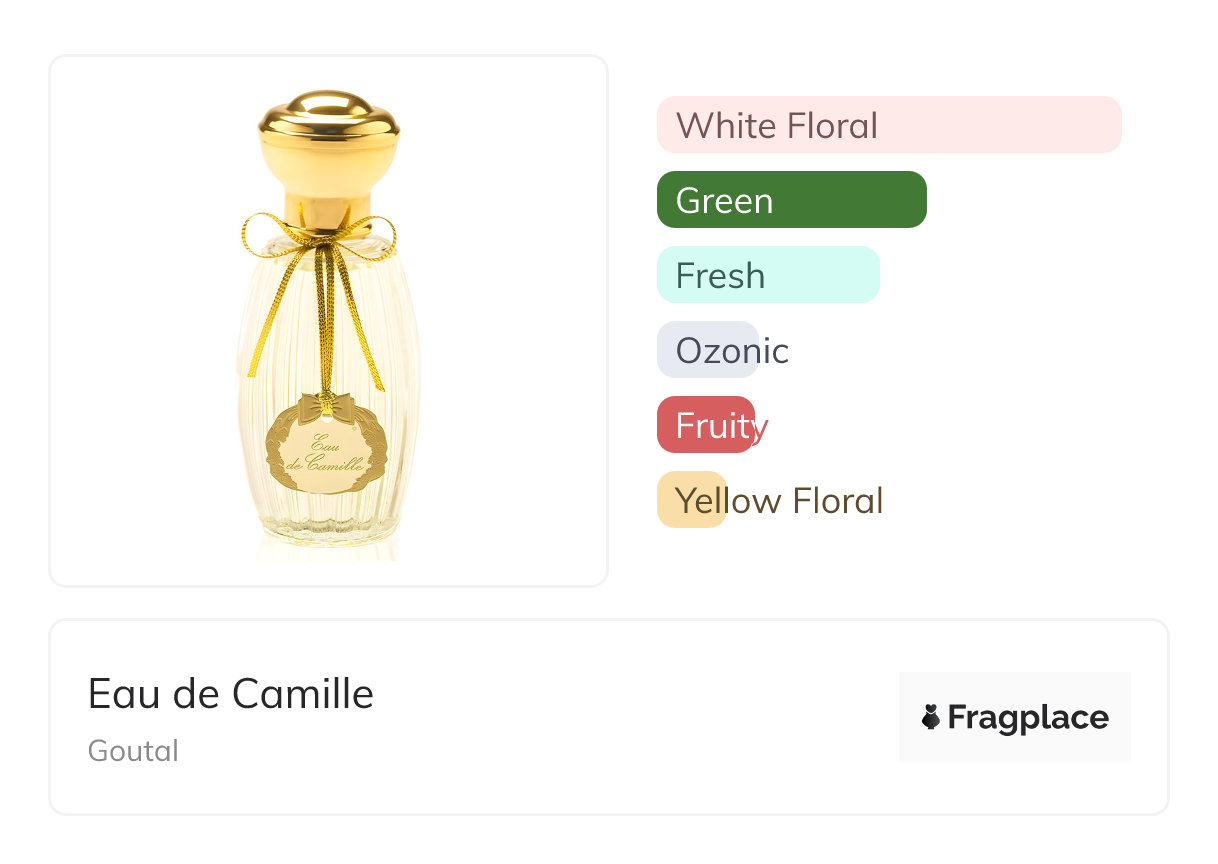
Task: Click the 'Green' text label
Action: coord(724,201)
